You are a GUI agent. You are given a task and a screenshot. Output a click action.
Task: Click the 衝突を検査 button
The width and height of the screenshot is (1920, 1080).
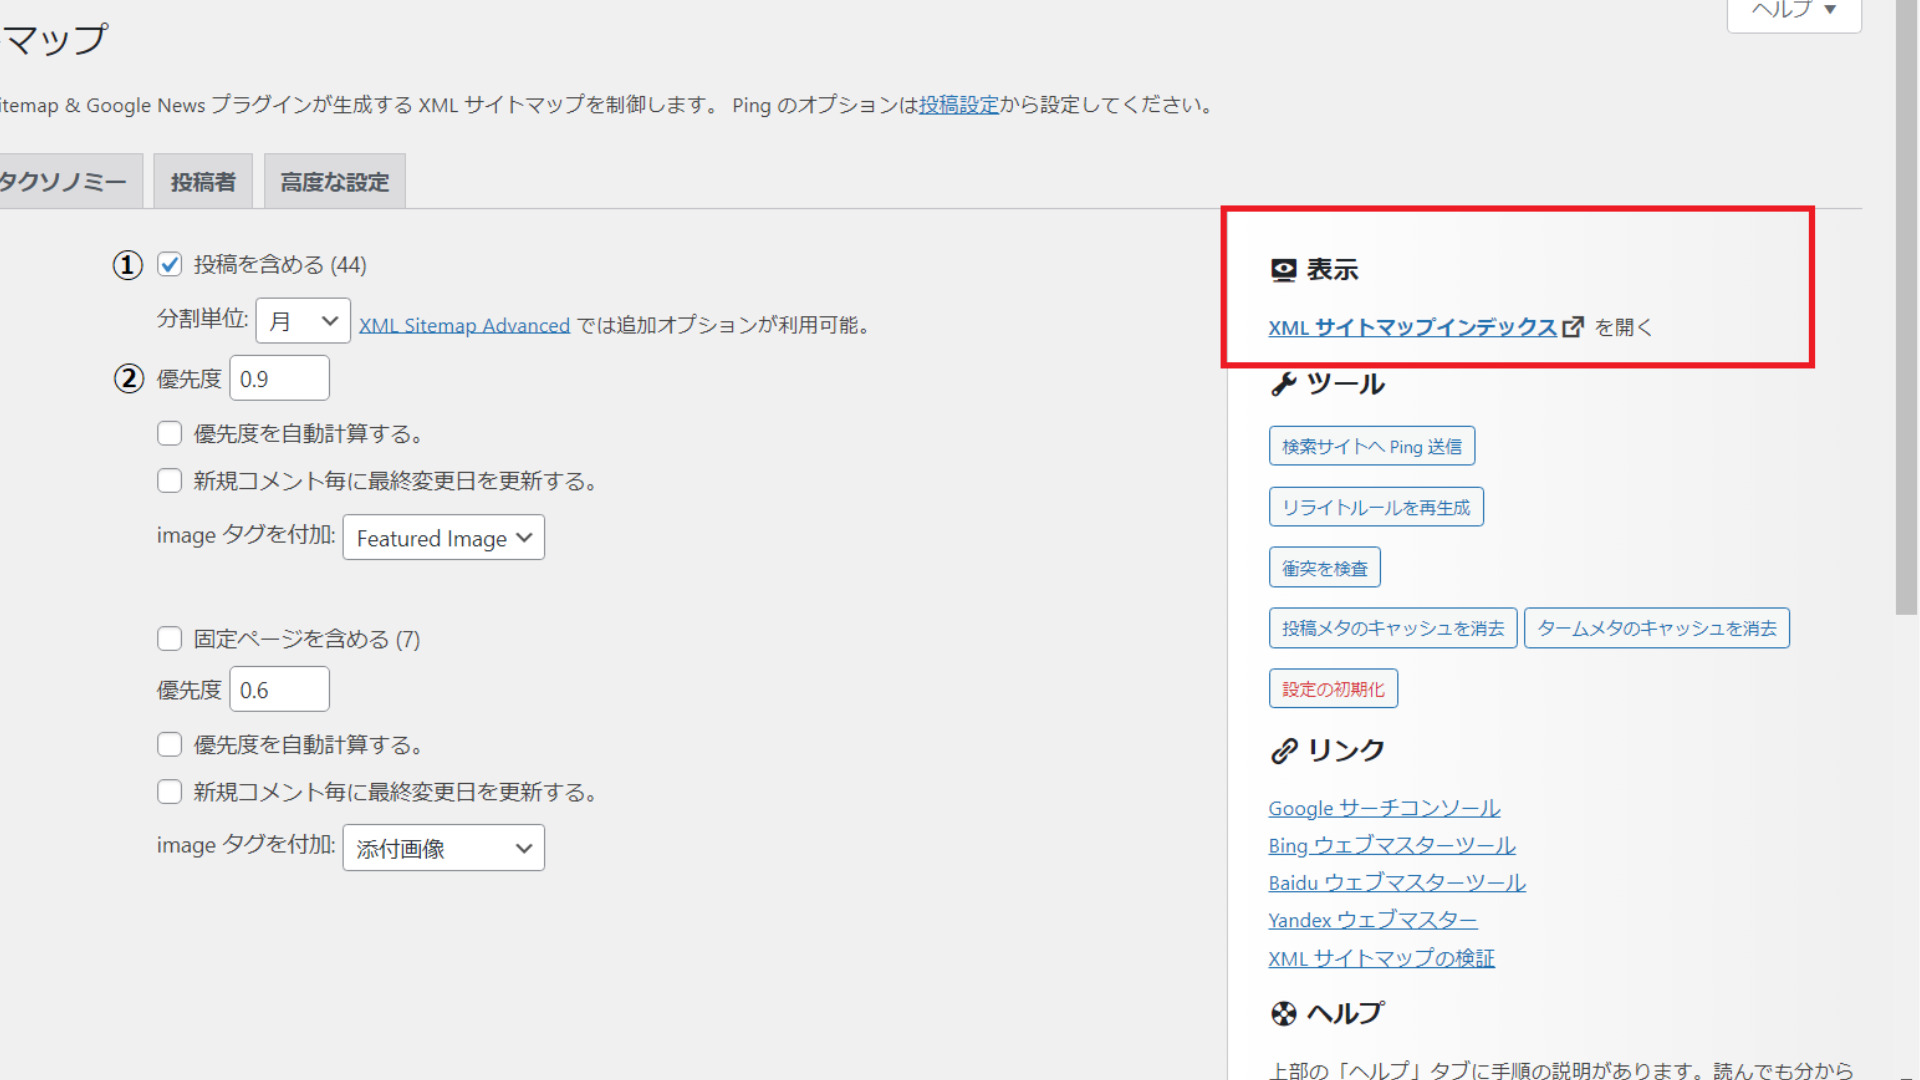1325,568
